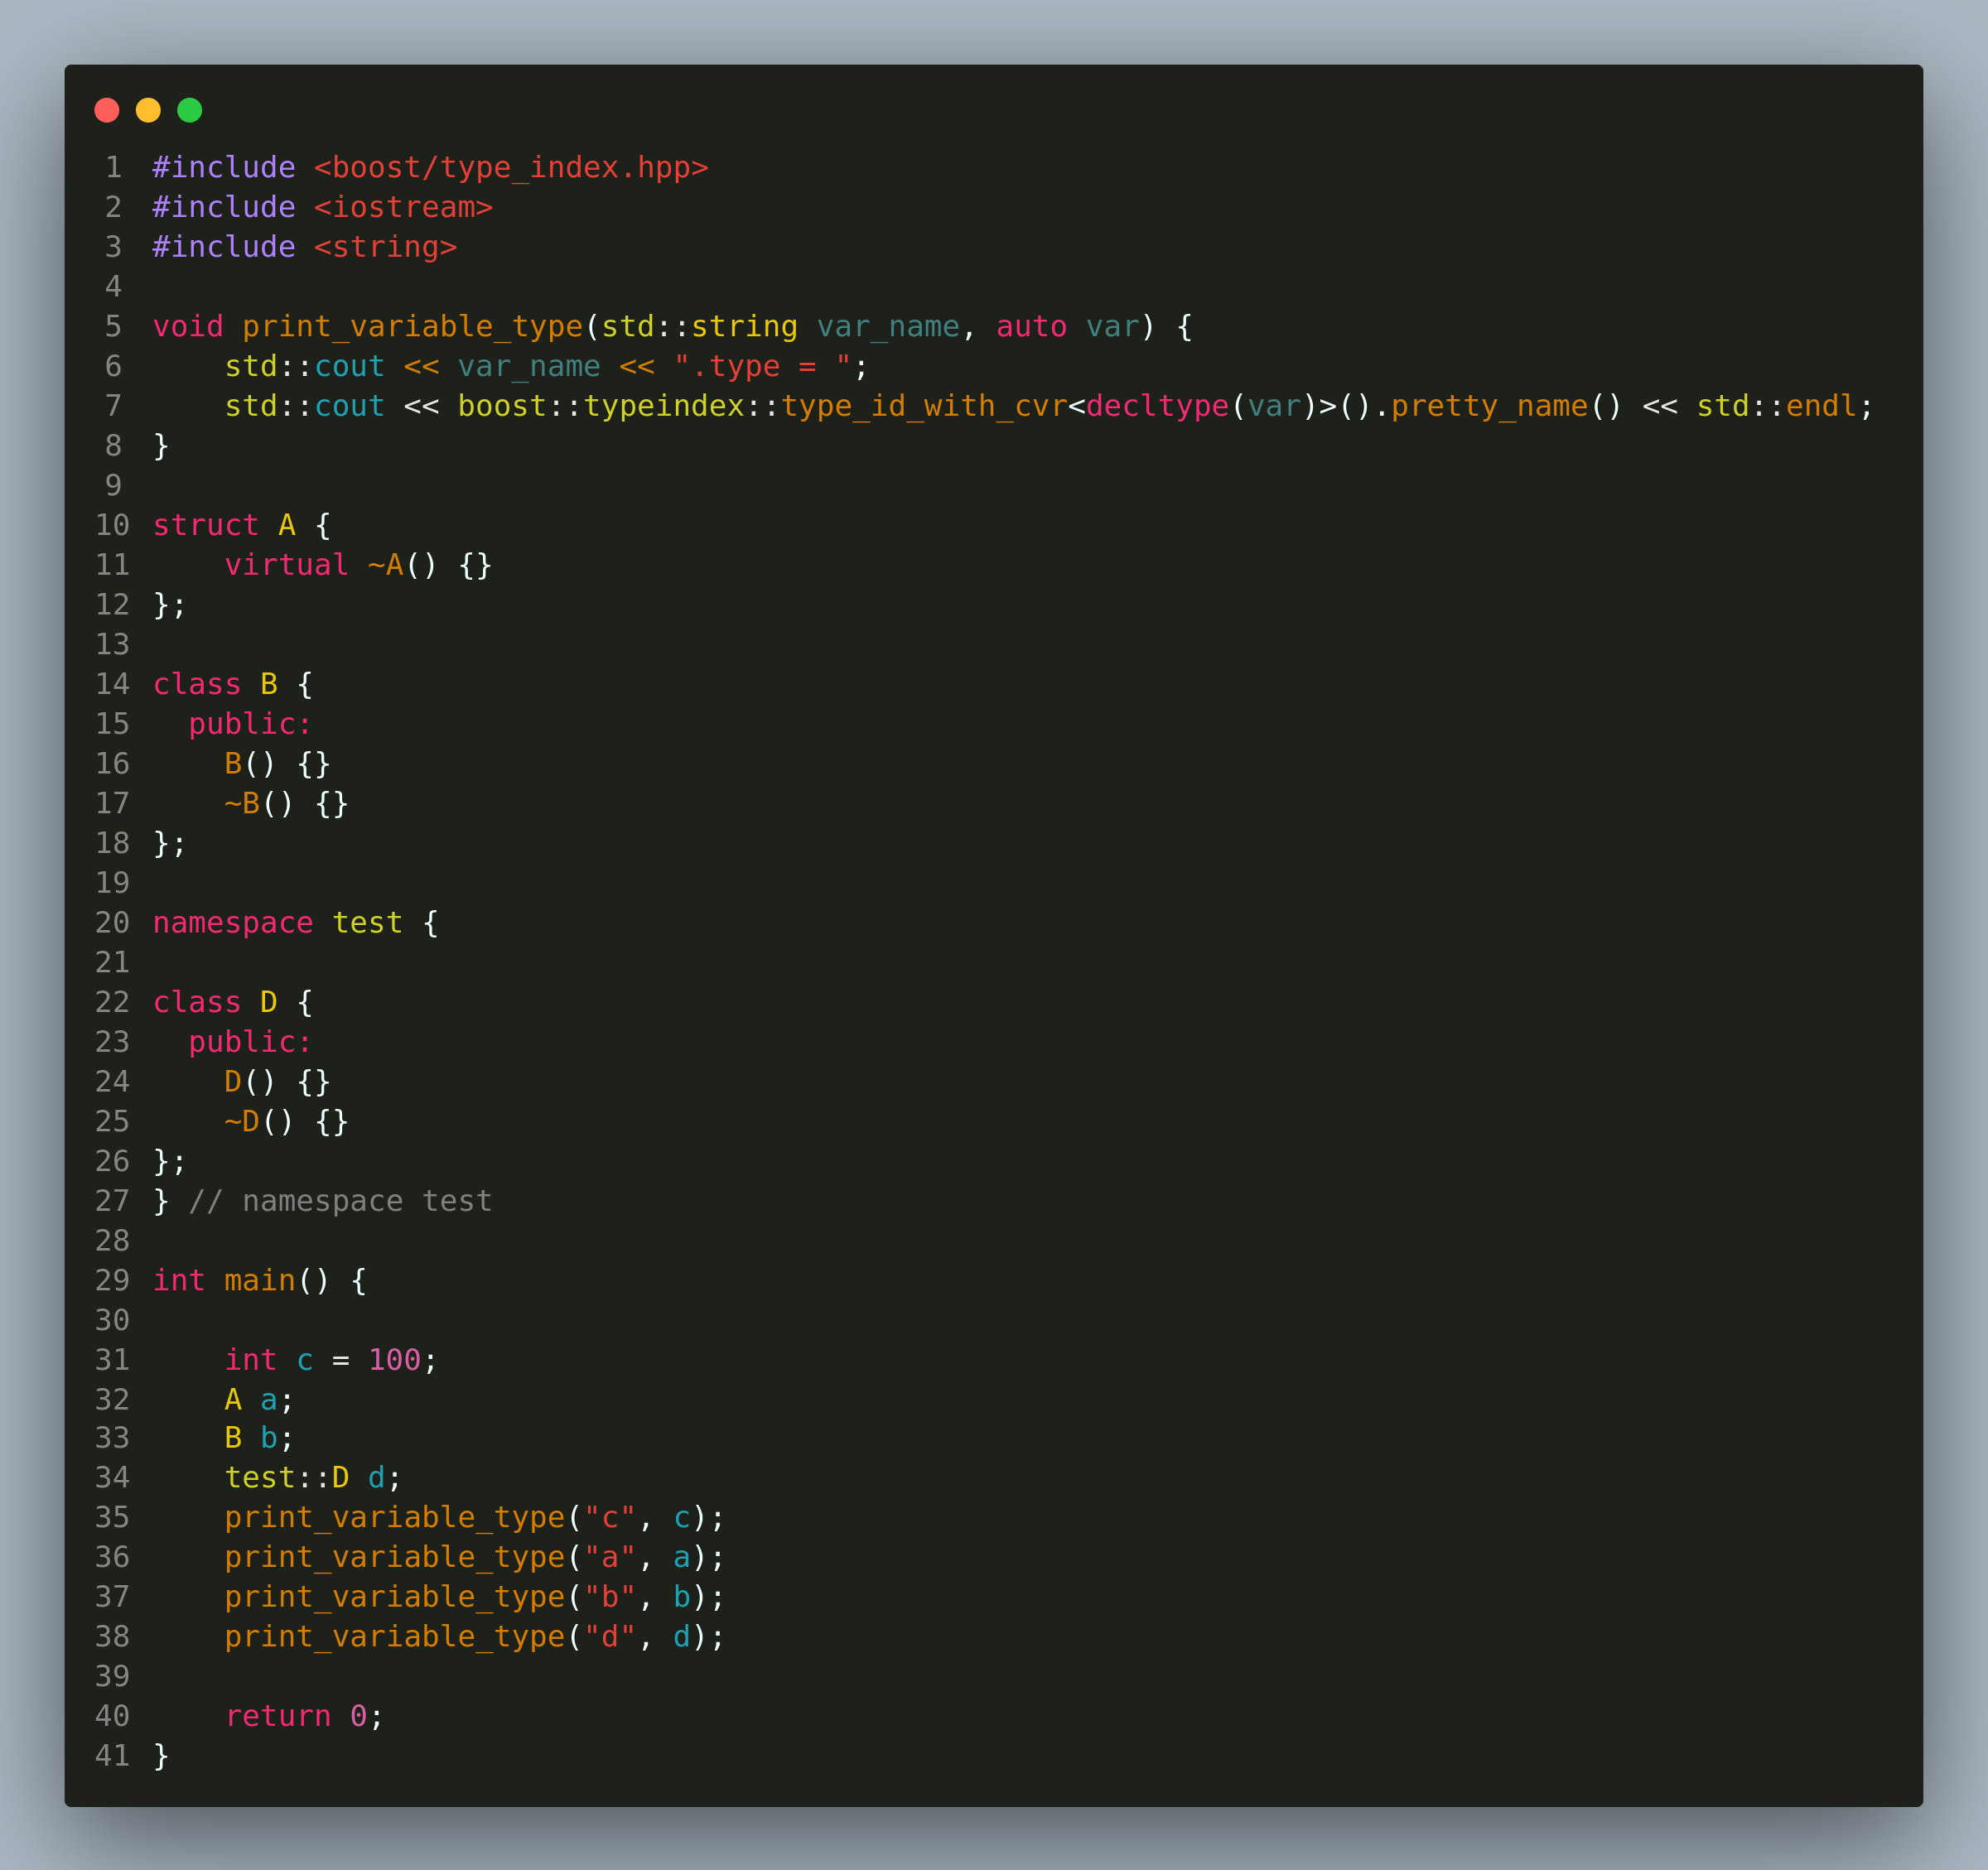Click 'void' keyword on line 5
Screen dimensions: 1988x1870
188,327
